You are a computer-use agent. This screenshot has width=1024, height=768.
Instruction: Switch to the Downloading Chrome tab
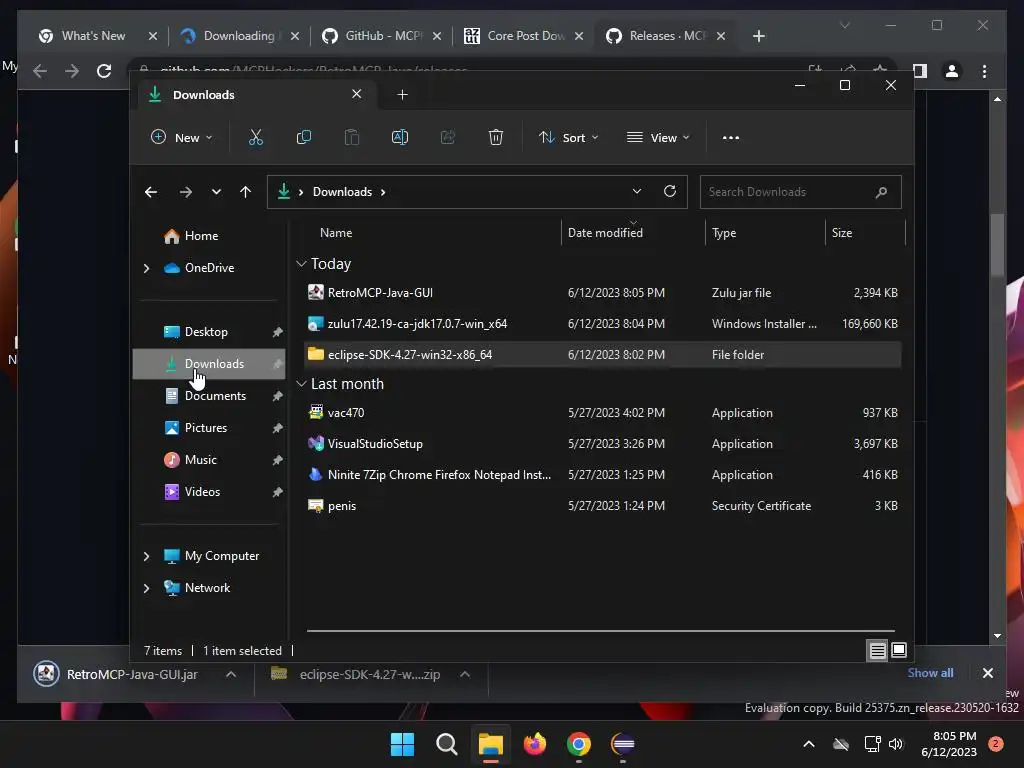(239, 36)
